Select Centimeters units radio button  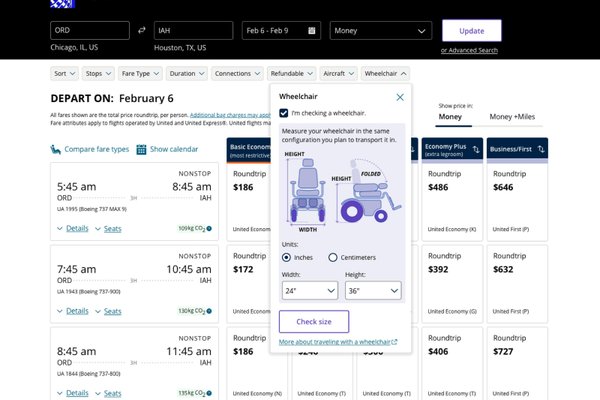[x=333, y=257]
